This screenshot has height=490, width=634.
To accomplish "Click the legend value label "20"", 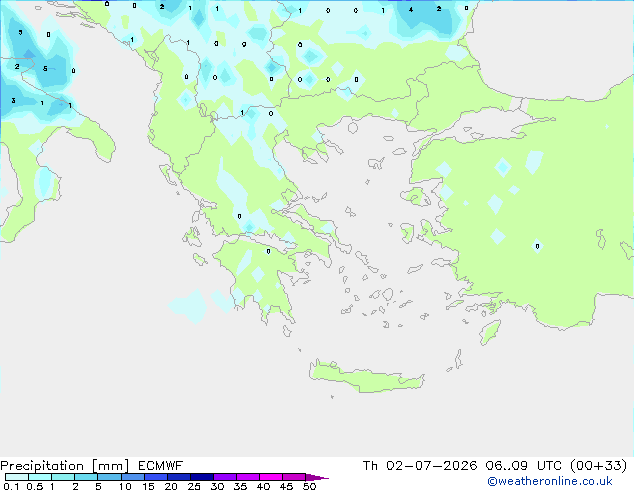I will [x=171, y=486].
